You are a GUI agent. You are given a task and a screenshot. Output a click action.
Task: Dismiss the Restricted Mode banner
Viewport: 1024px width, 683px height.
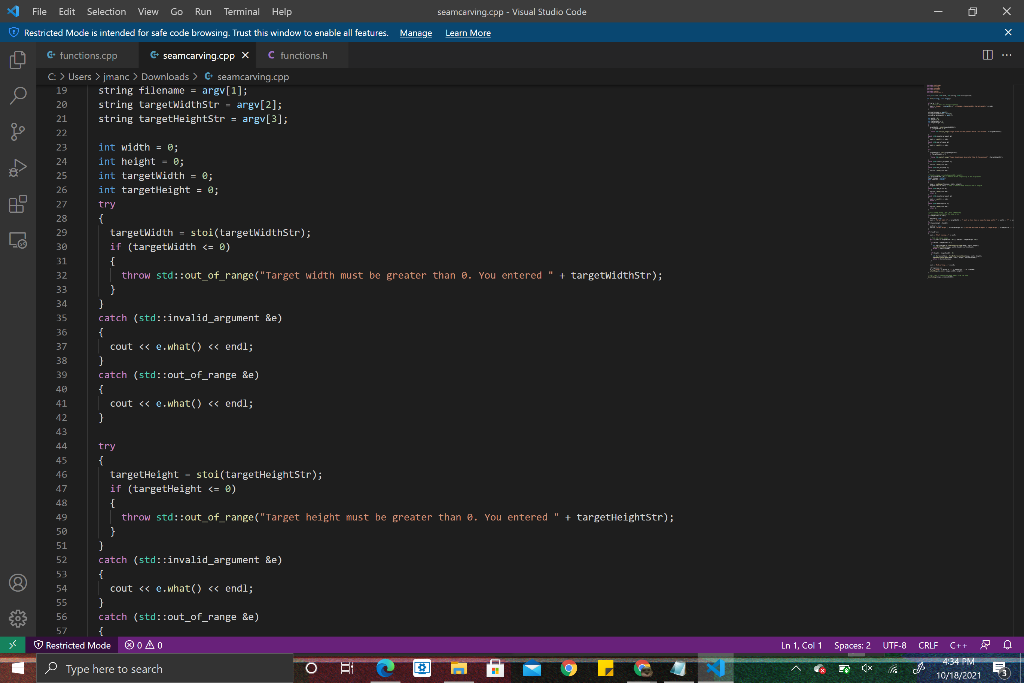click(x=1007, y=32)
